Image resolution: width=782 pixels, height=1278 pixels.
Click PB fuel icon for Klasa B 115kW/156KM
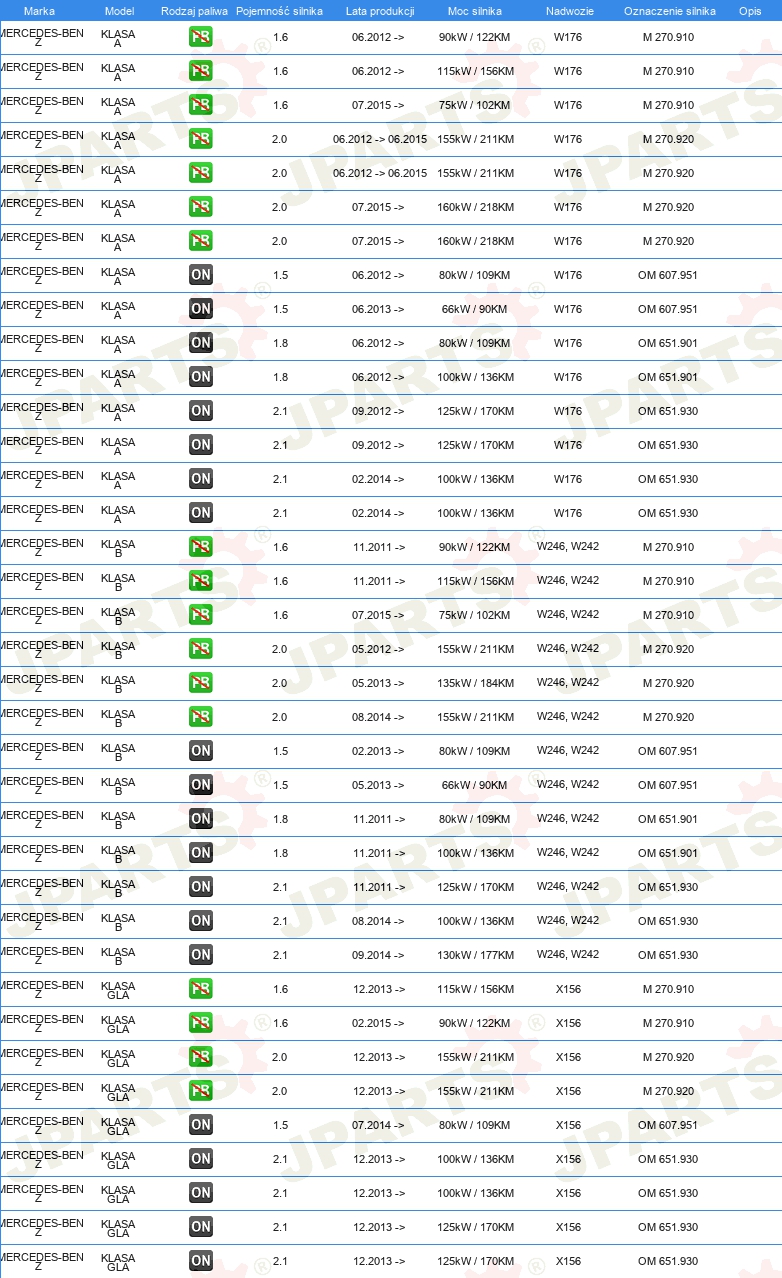201,581
